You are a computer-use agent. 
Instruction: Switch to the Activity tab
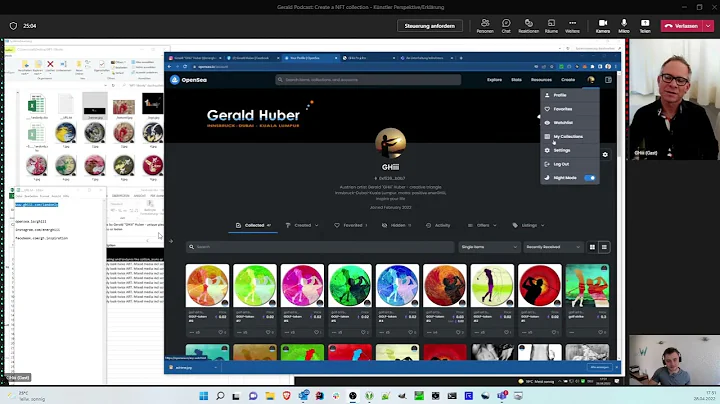(438, 225)
